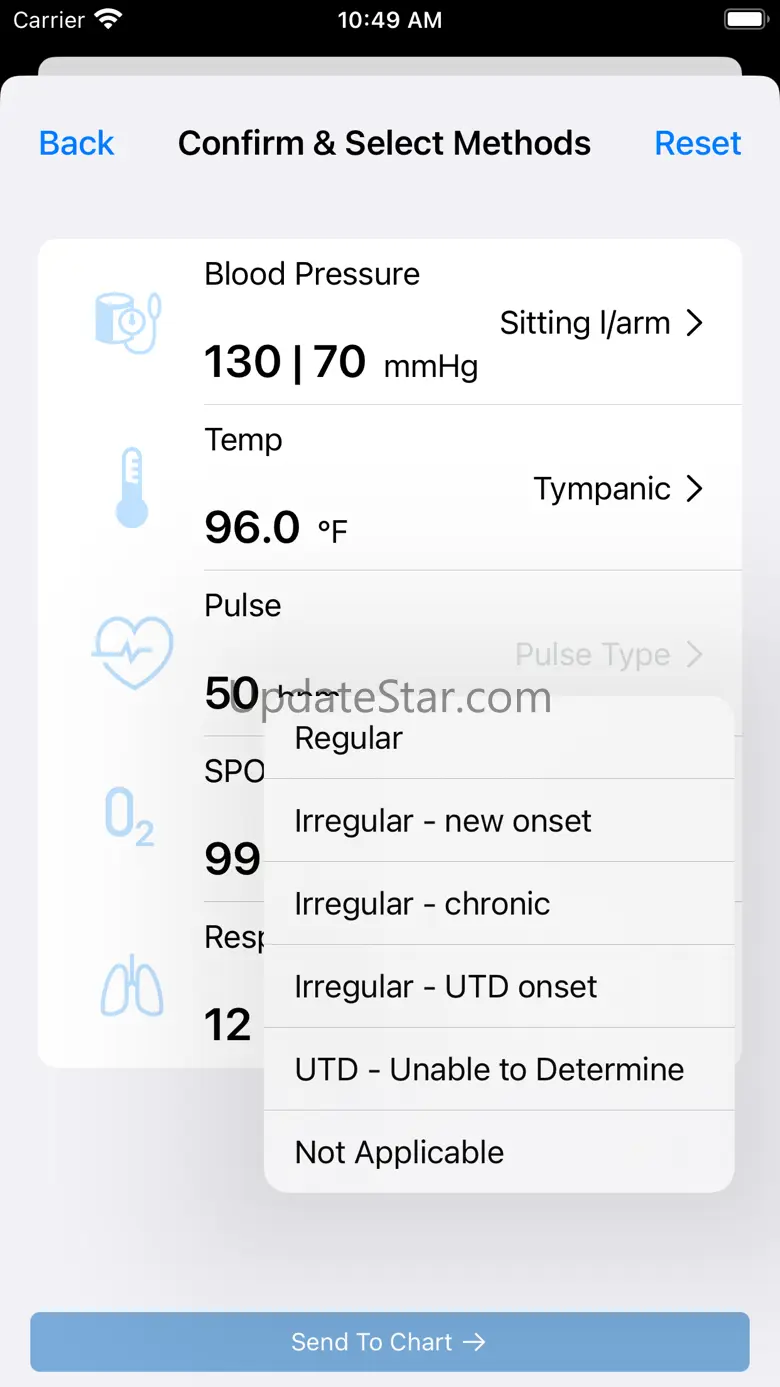Open the Sitting l/arm position selector
This screenshot has height=1387, width=780.
pos(602,323)
